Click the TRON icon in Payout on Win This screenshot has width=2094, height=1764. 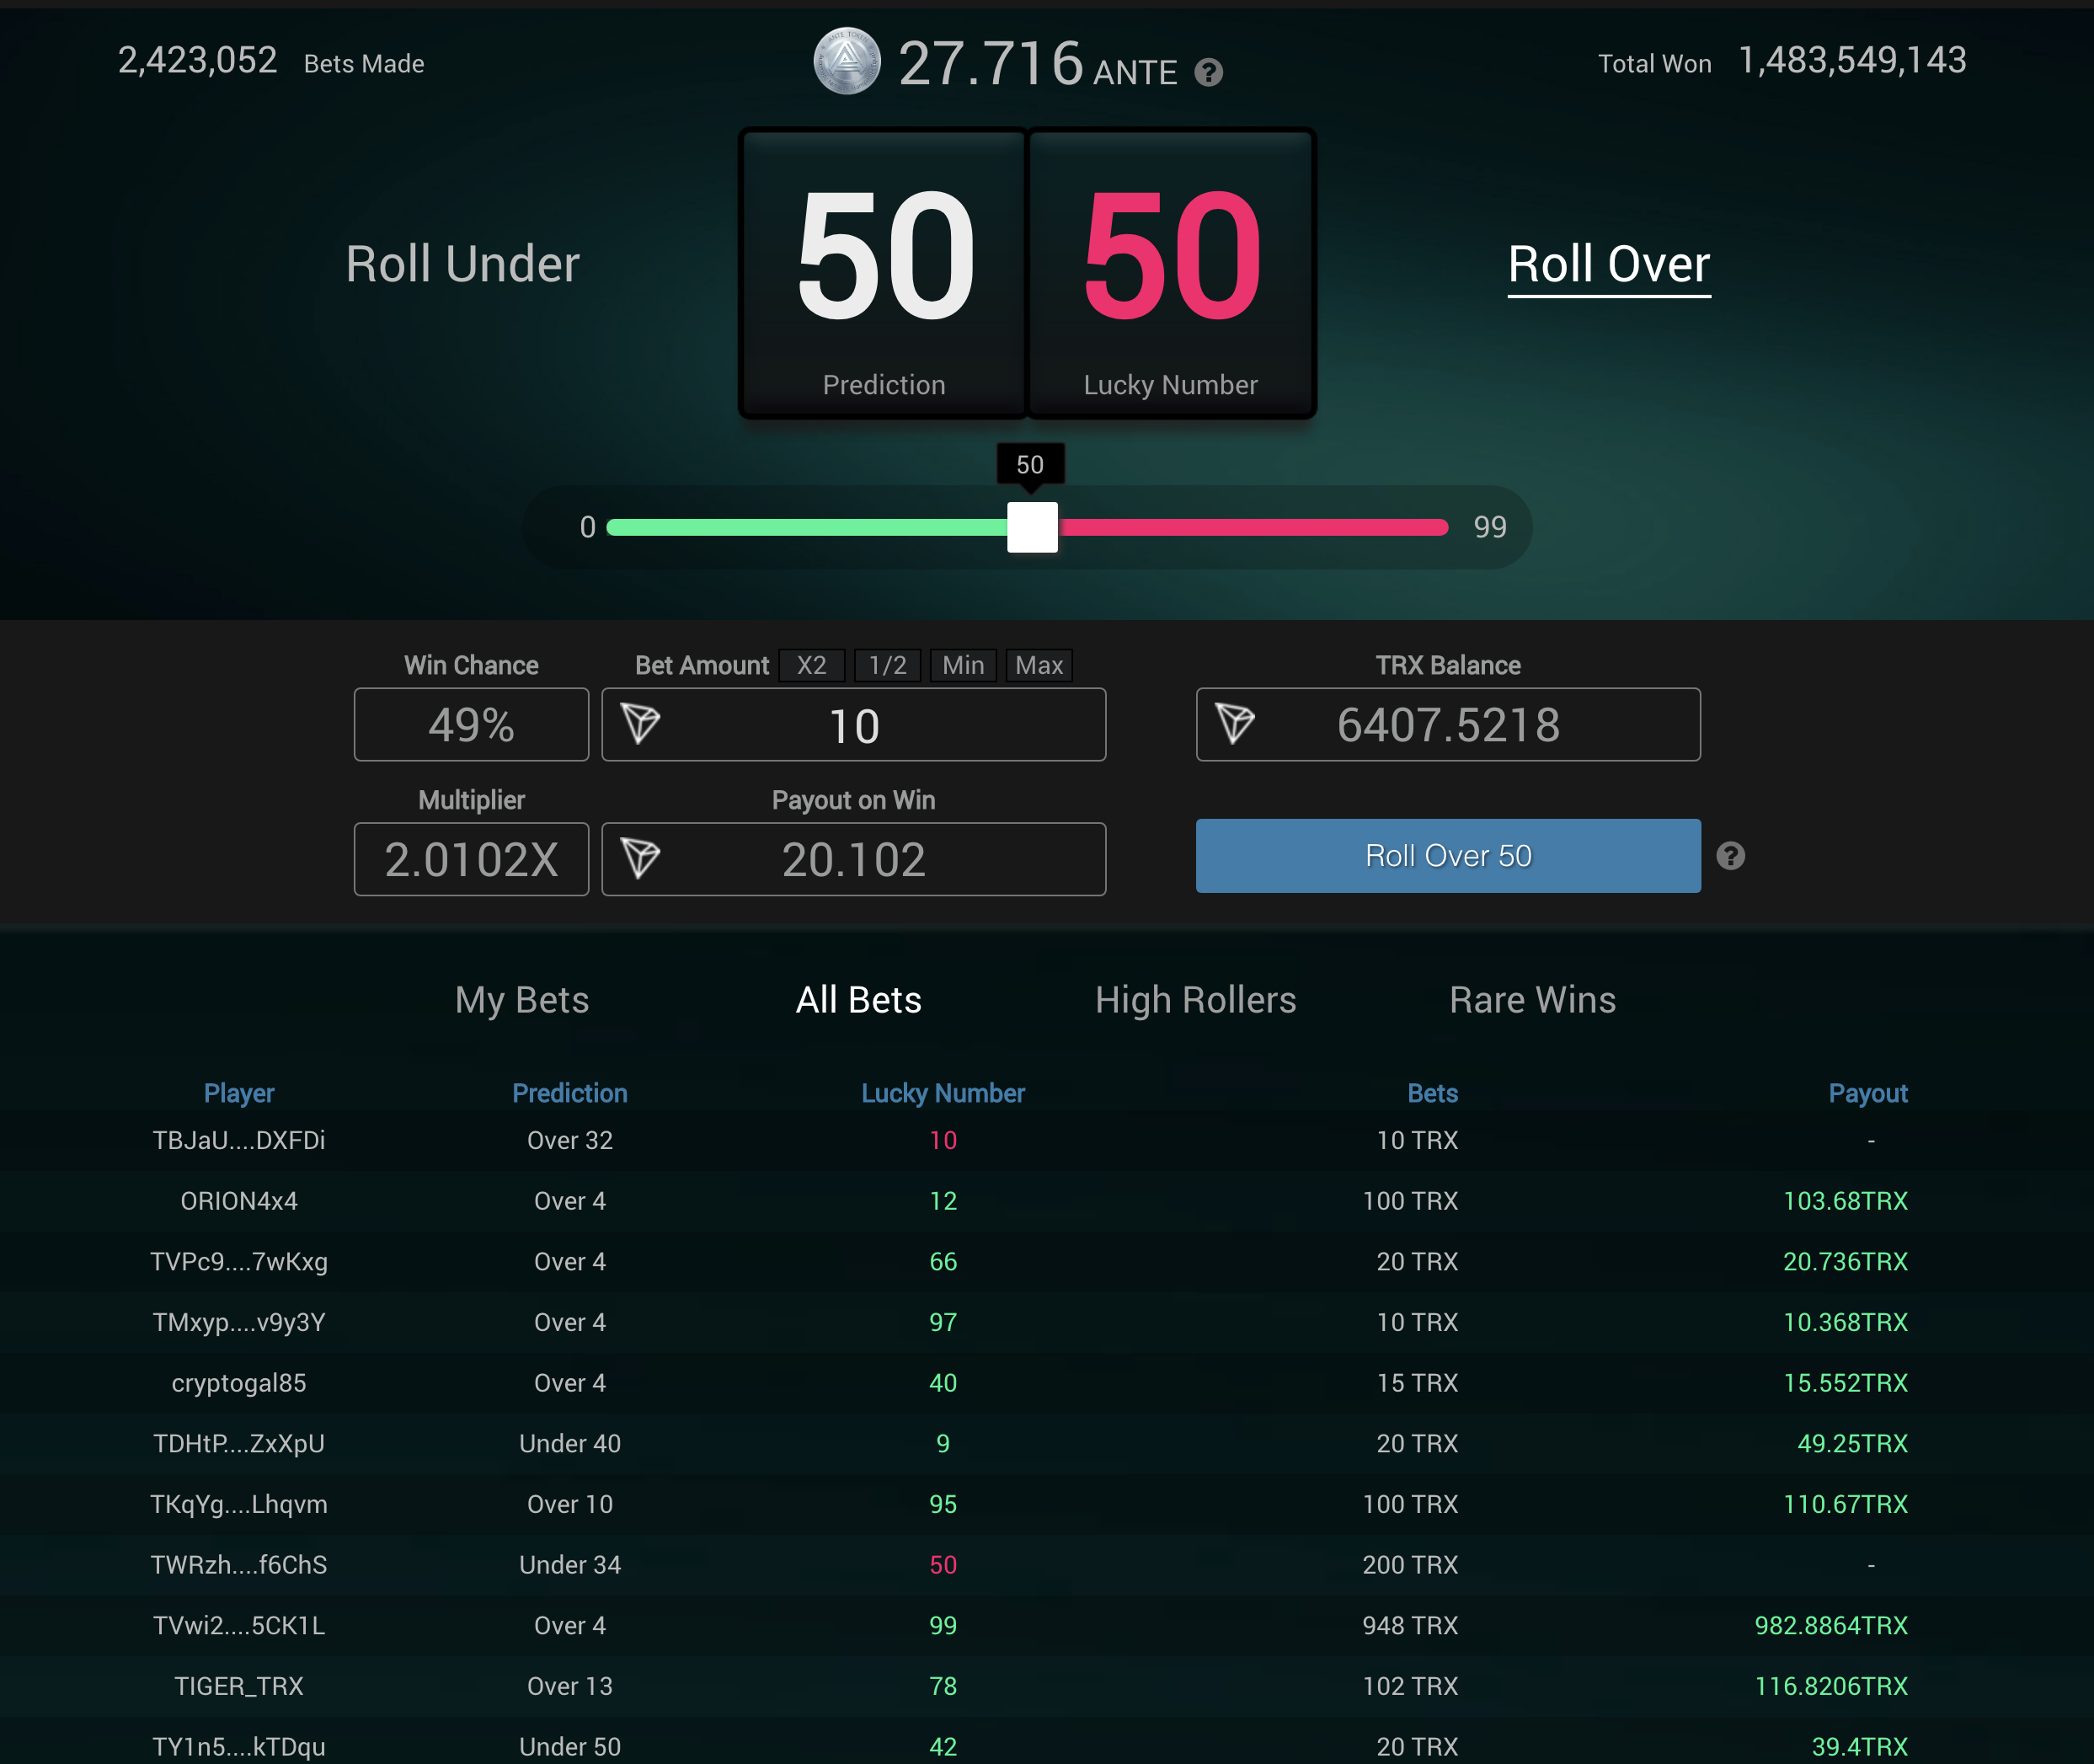(x=641, y=858)
